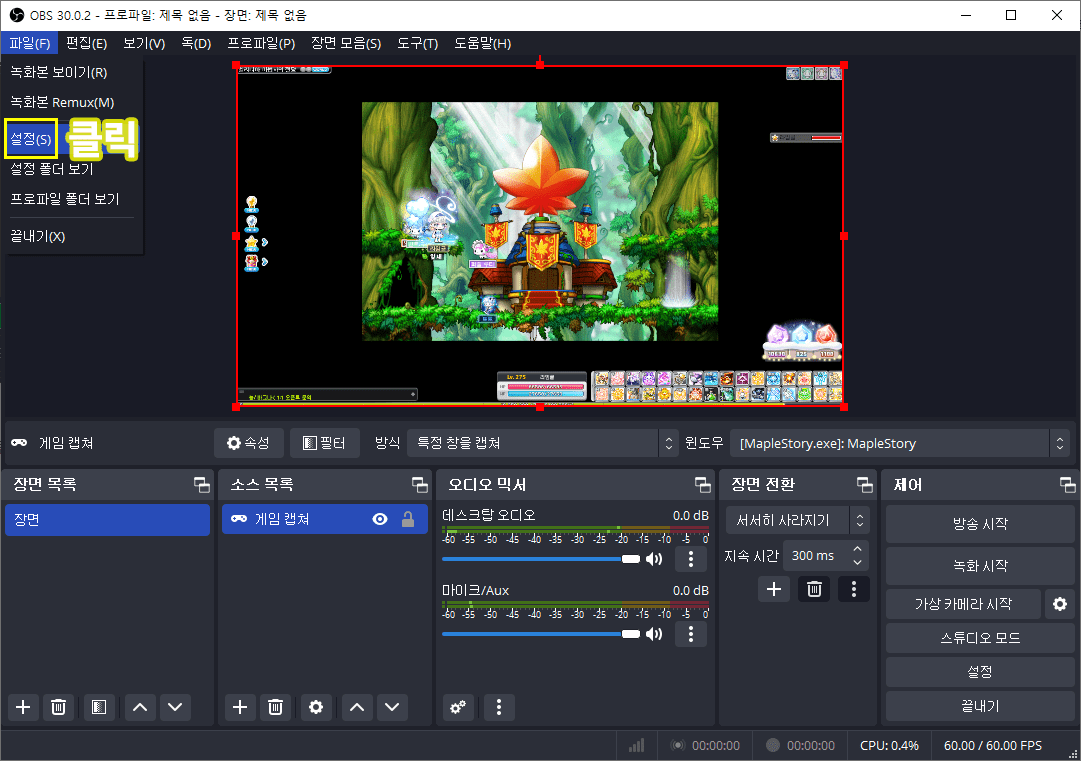Image resolution: width=1081 pixels, height=761 pixels.
Task: Open virtual camera settings gear
Action: (1060, 605)
